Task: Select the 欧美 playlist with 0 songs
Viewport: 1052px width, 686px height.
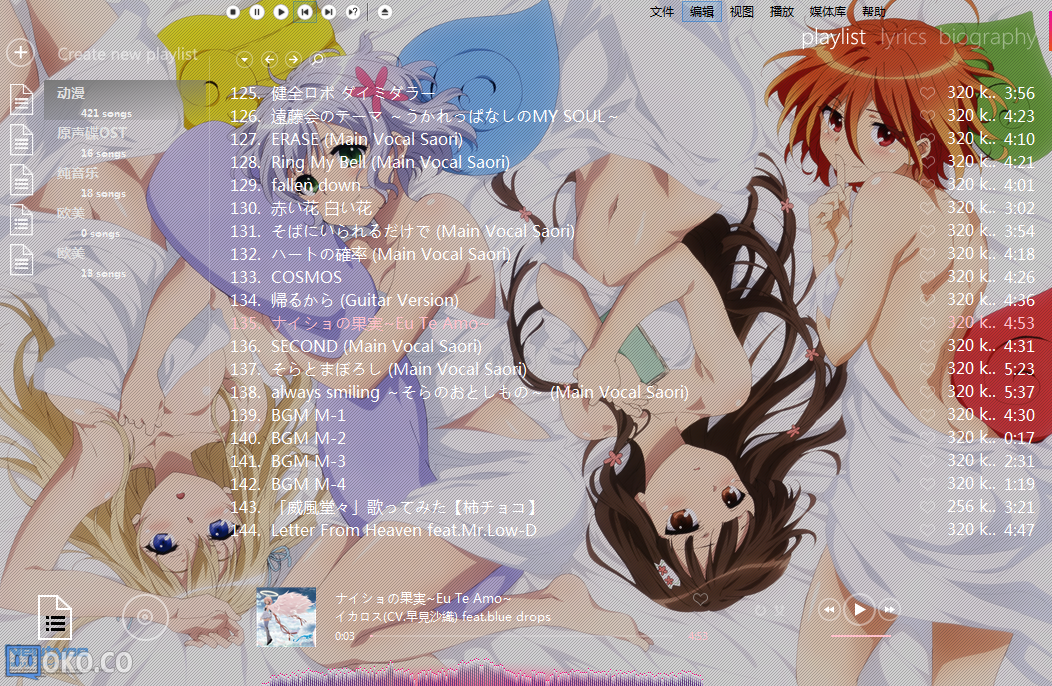Action: pyautogui.click(x=126, y=221)
